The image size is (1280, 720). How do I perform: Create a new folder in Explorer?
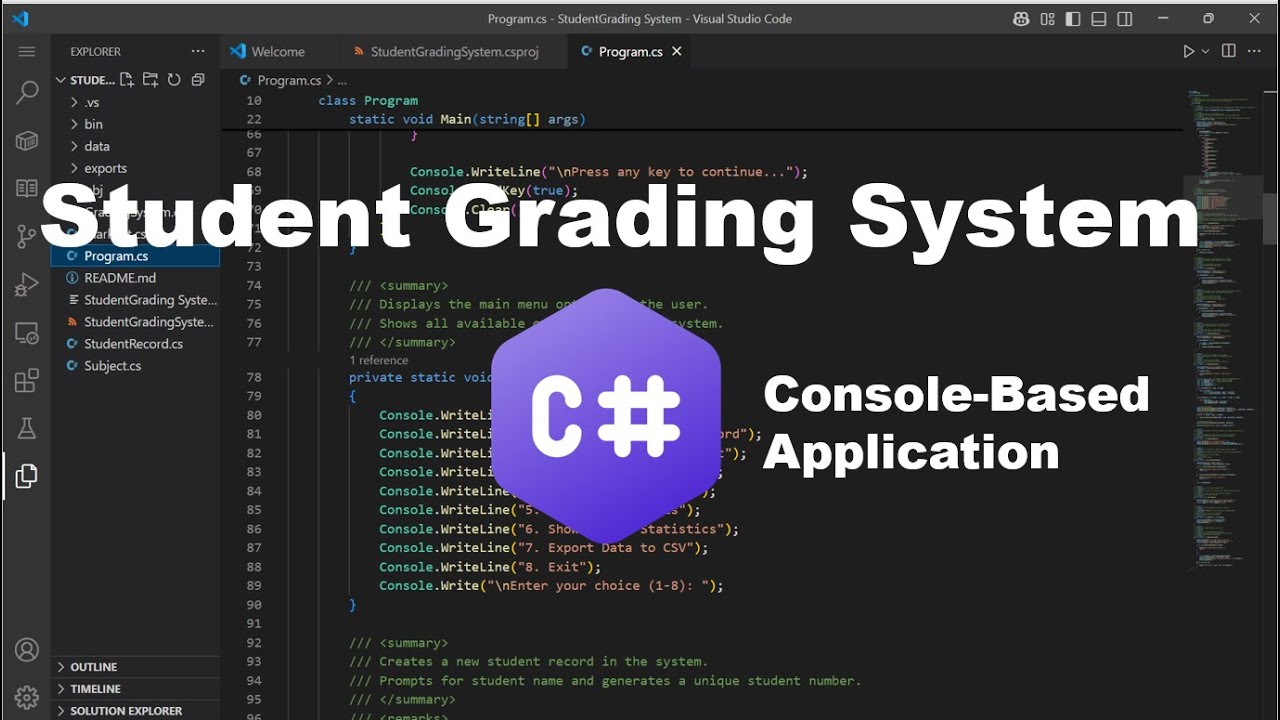150,80
